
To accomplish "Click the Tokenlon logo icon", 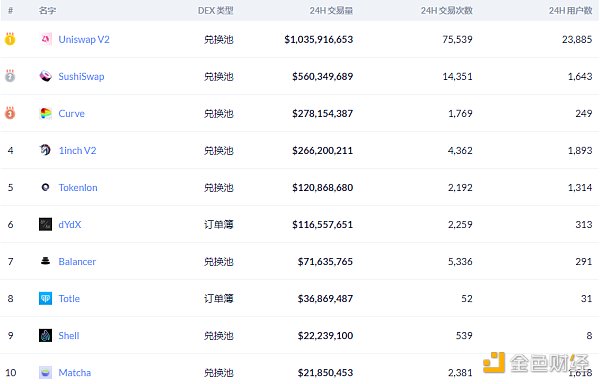I will pos(46,187).
